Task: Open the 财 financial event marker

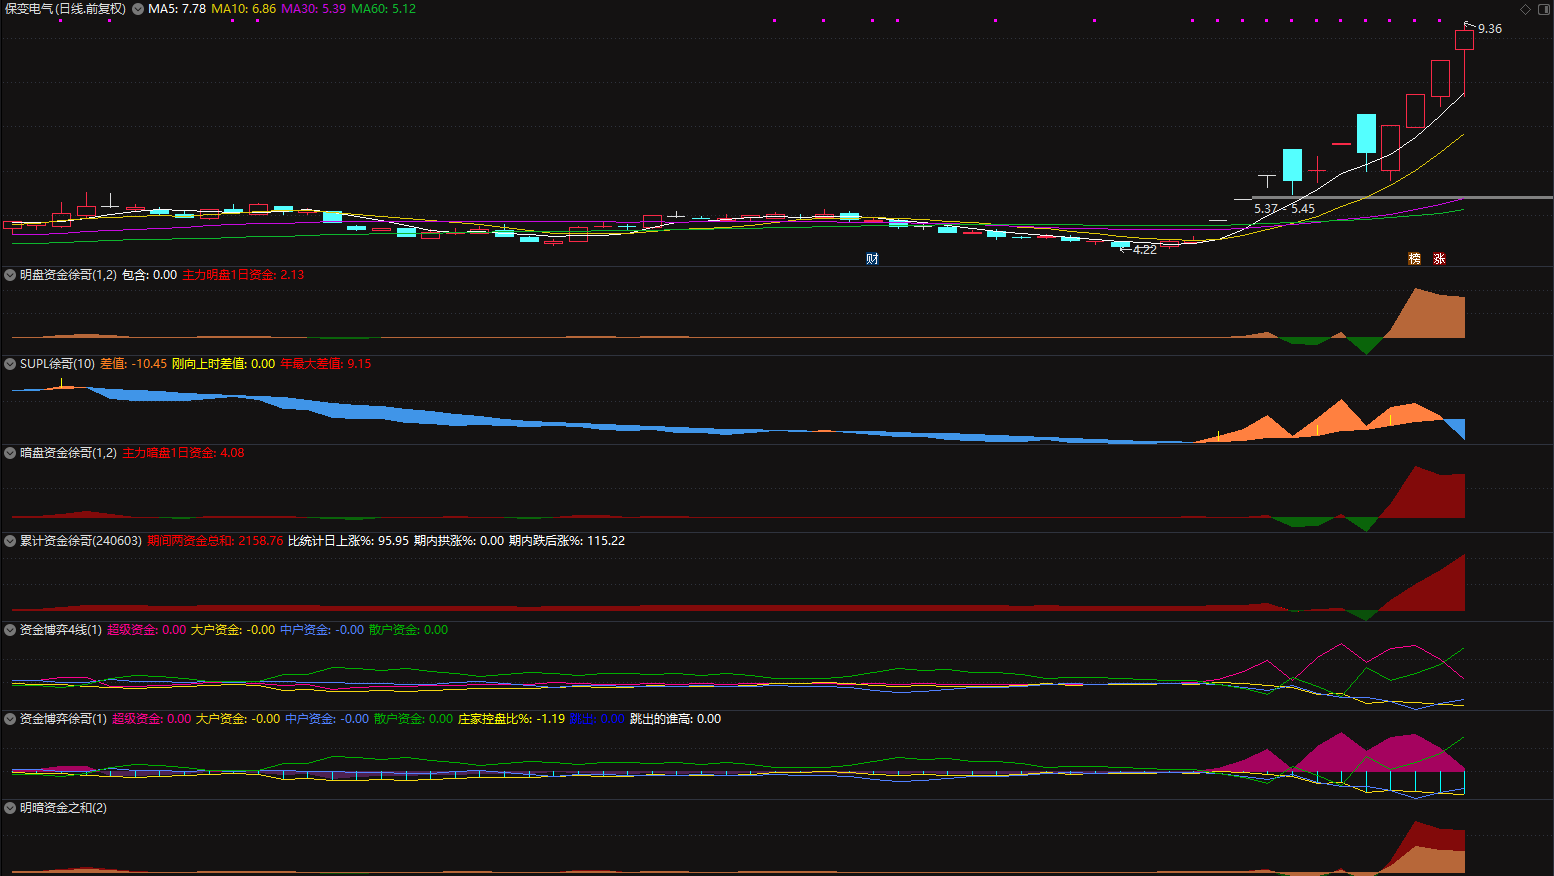Action: tap(872, 259)
